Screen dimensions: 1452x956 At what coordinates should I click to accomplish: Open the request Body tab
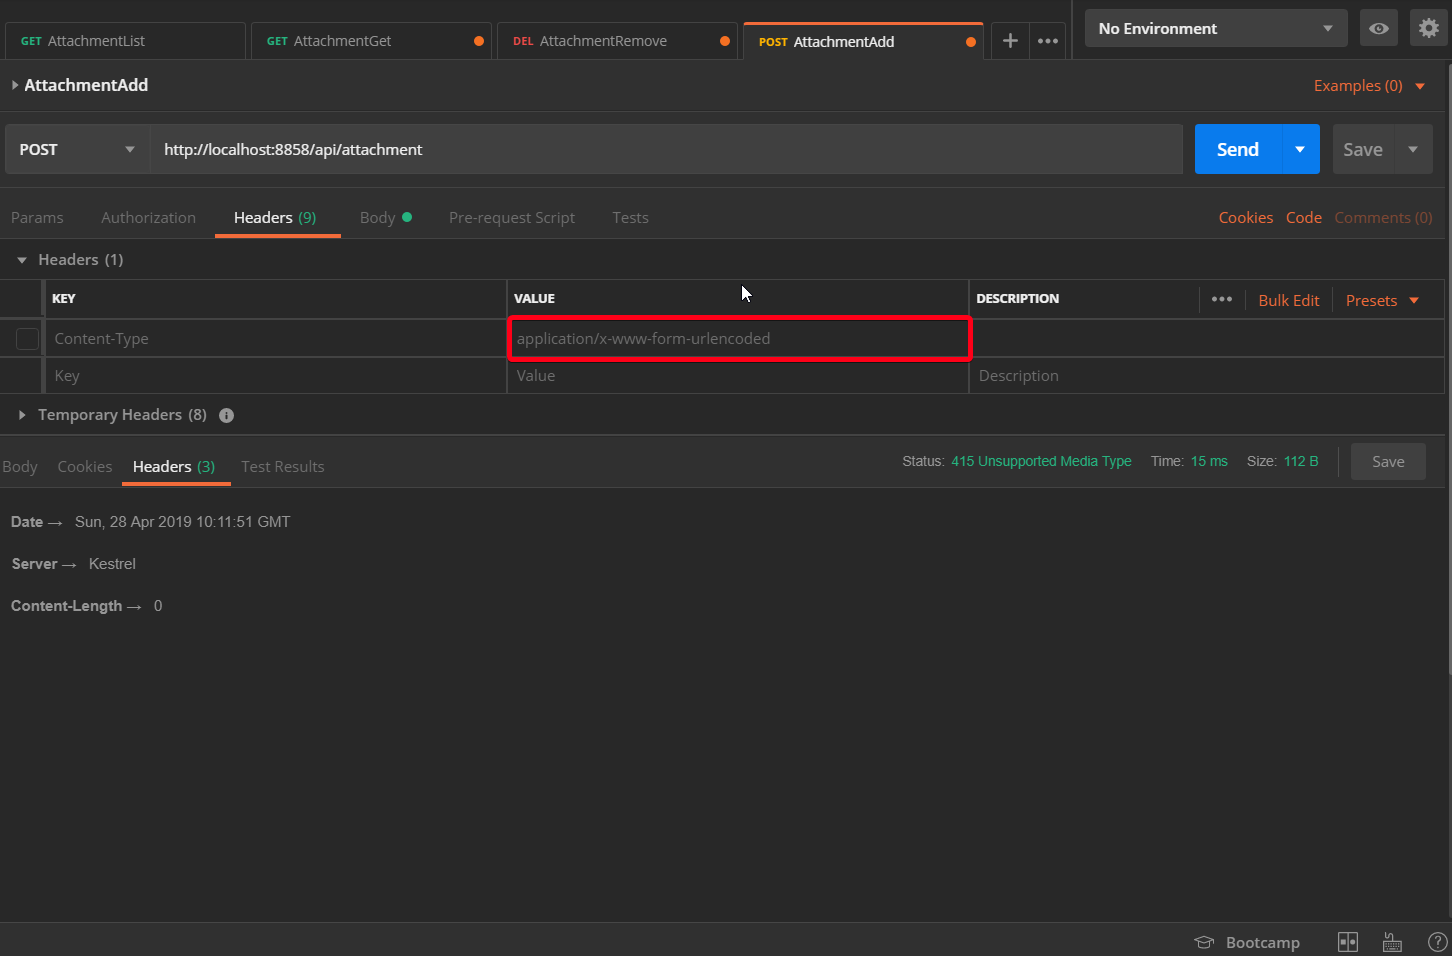click(386, 217)
